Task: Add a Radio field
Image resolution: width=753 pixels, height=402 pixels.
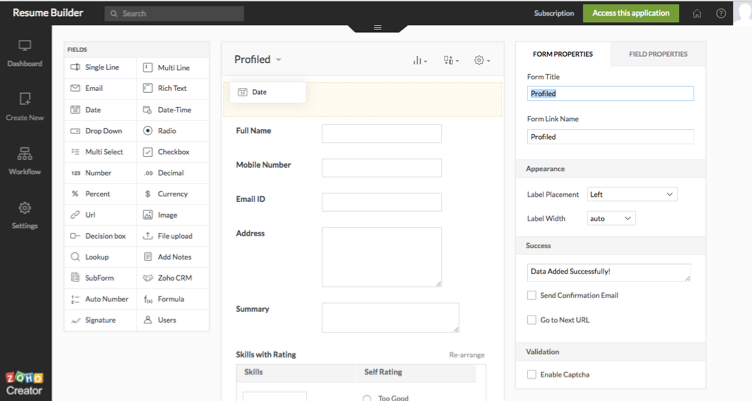Action: point(173,131)
